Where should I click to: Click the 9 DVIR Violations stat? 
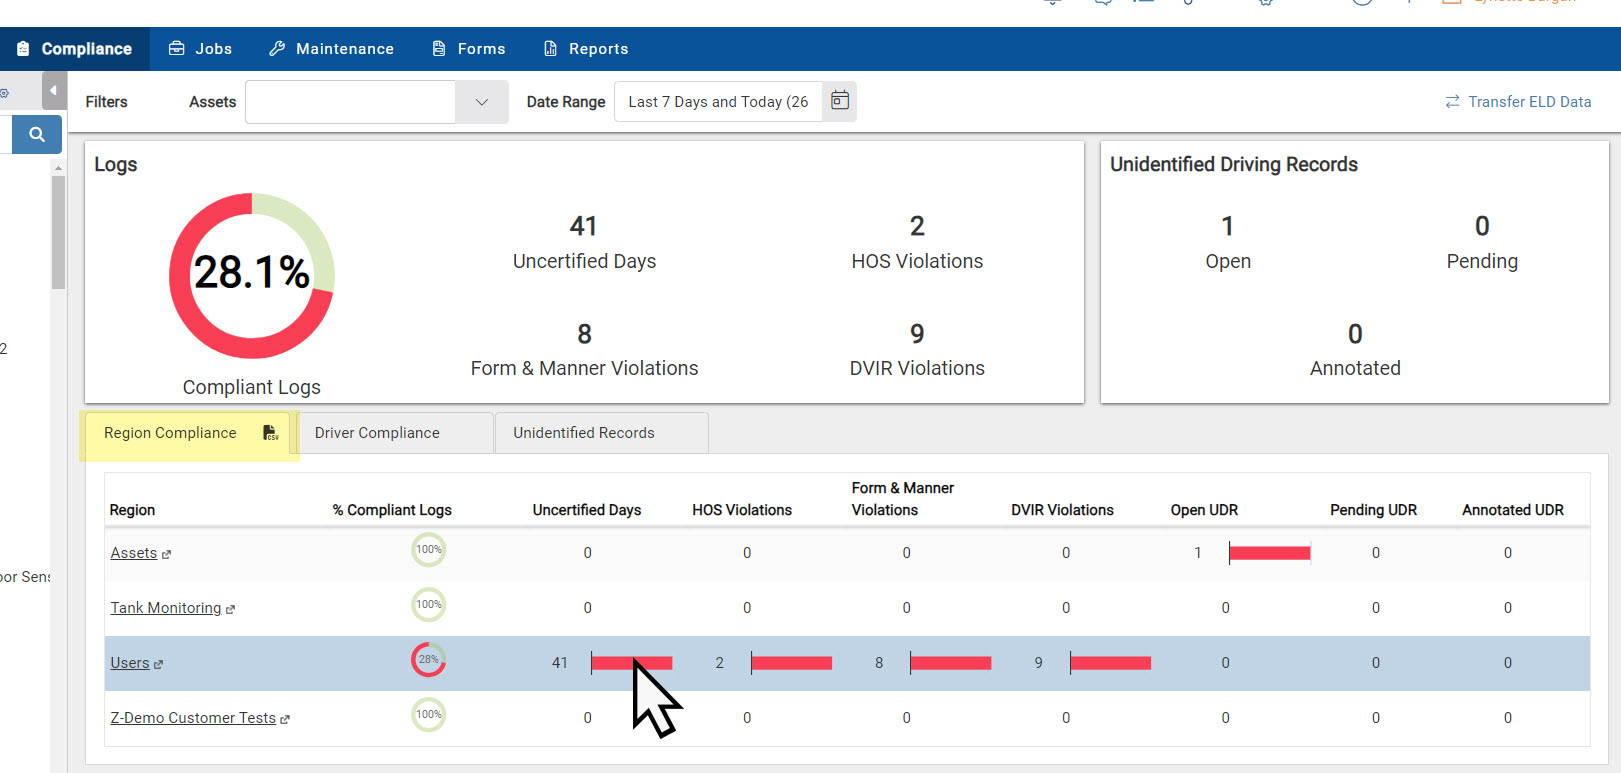tap(917, 350)
